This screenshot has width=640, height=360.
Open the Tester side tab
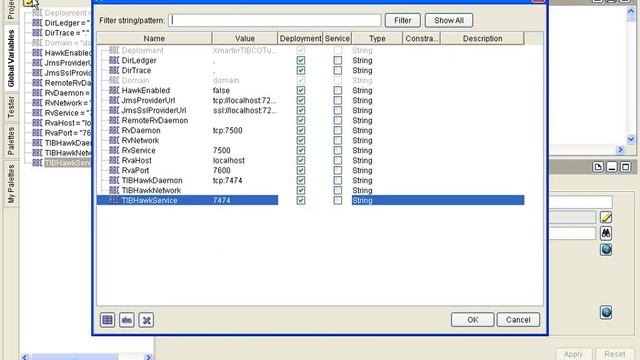11,107
